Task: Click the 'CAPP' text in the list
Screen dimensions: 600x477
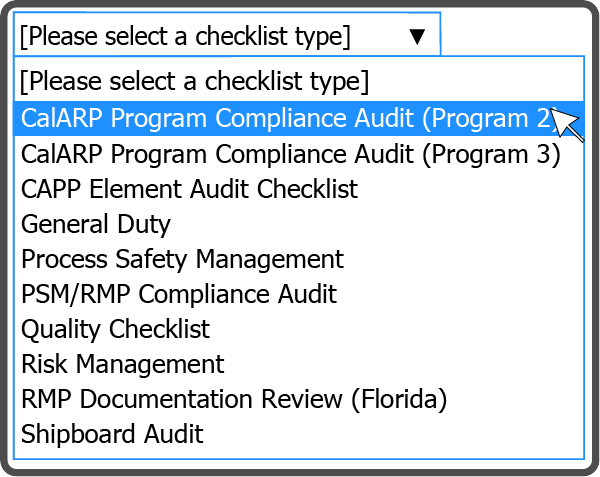Action: pos(51,189)
